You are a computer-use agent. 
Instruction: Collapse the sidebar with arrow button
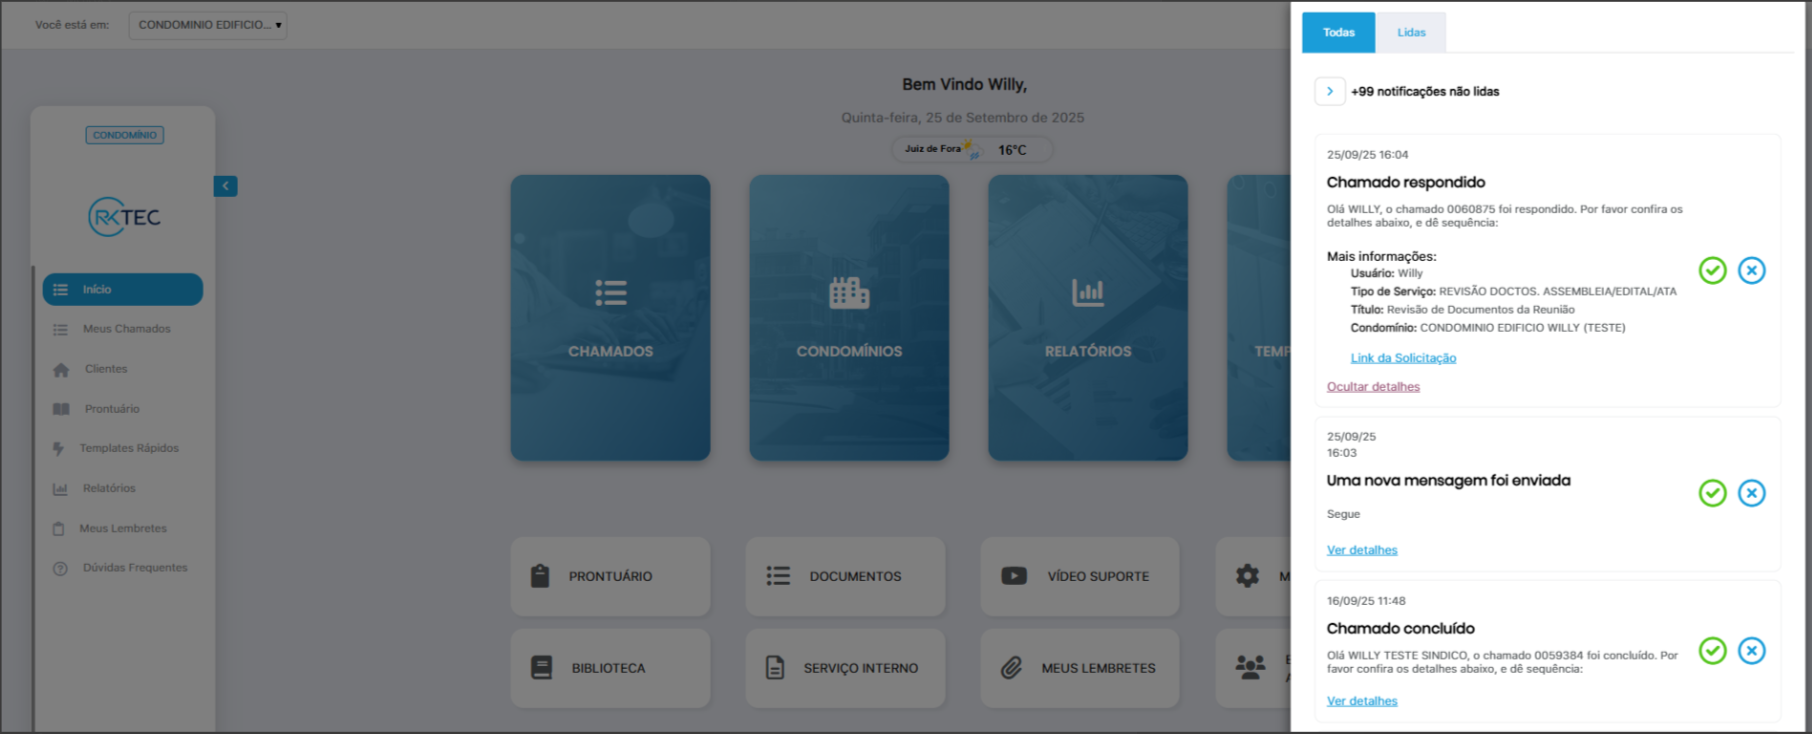[225, 186]
